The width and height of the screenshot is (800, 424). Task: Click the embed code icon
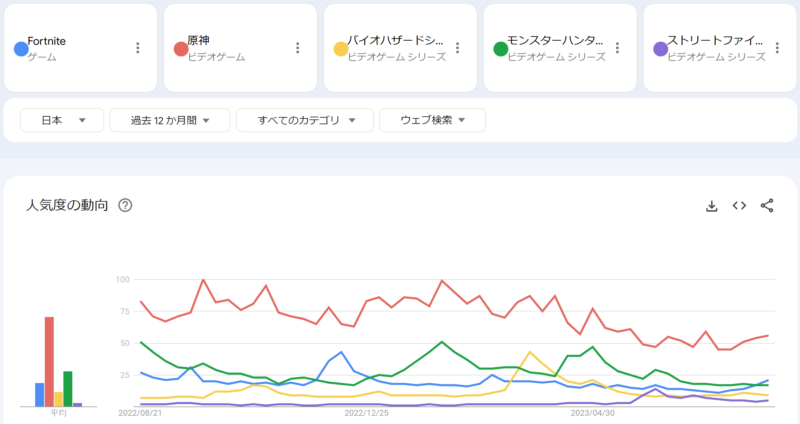click(x=739, y=206)
